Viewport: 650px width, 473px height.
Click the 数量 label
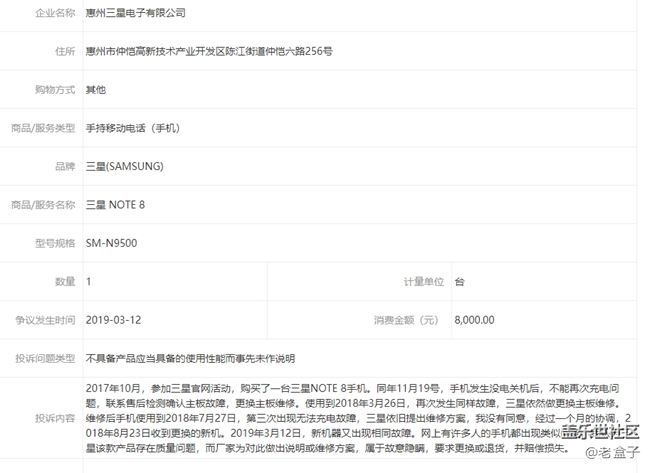point(65,281)
